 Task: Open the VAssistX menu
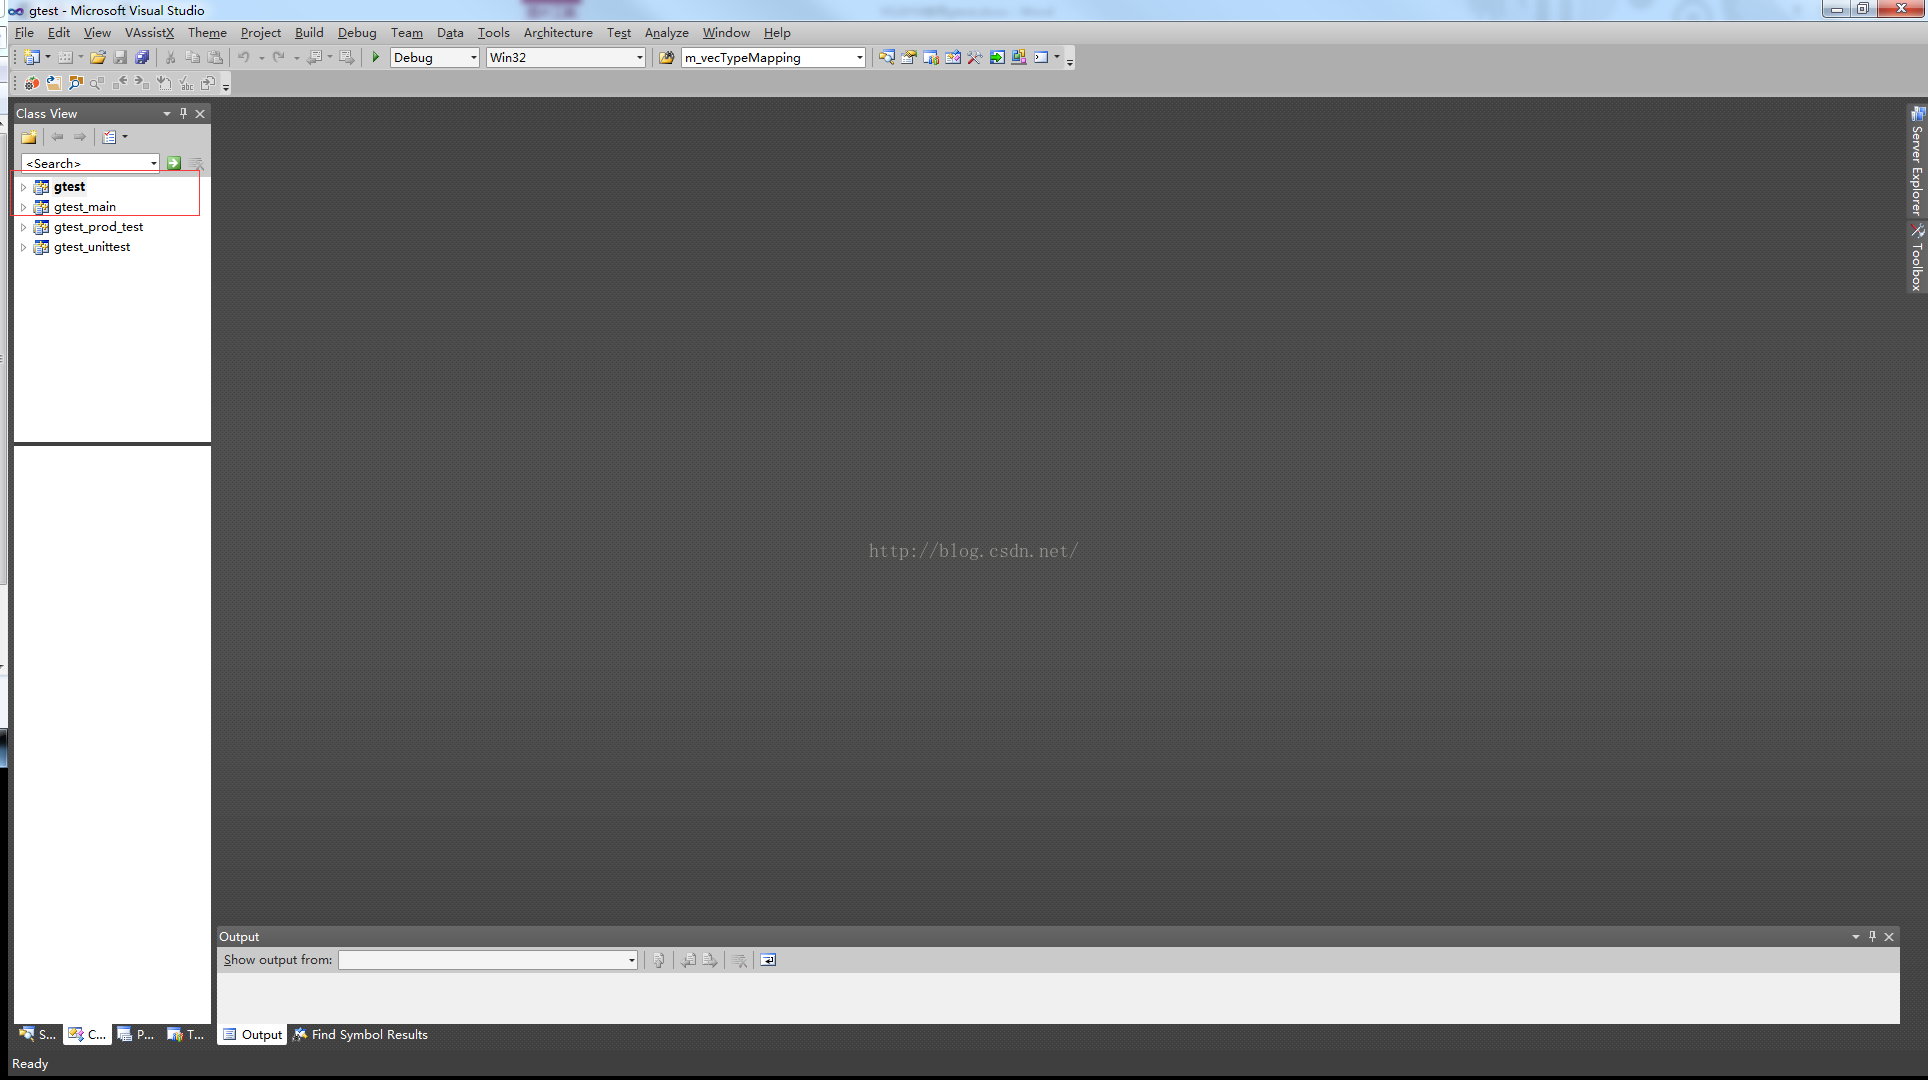coord(149,33)
